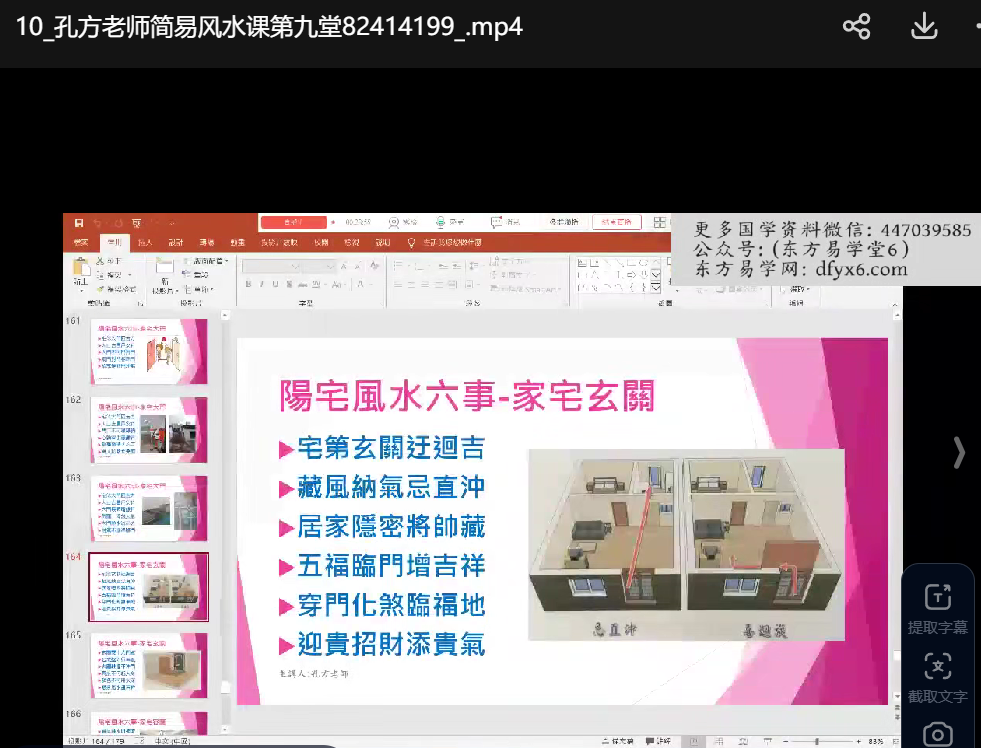The height and width of the screenshot is (748, 981).
Task: Click the share icon in the top bar
Action: (856, 27)
